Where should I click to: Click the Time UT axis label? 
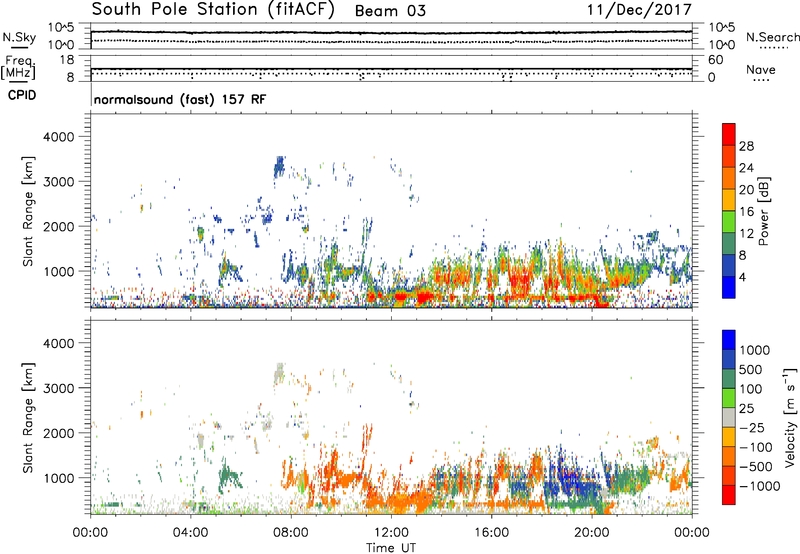pyautogui.click(x=391, y=548)
